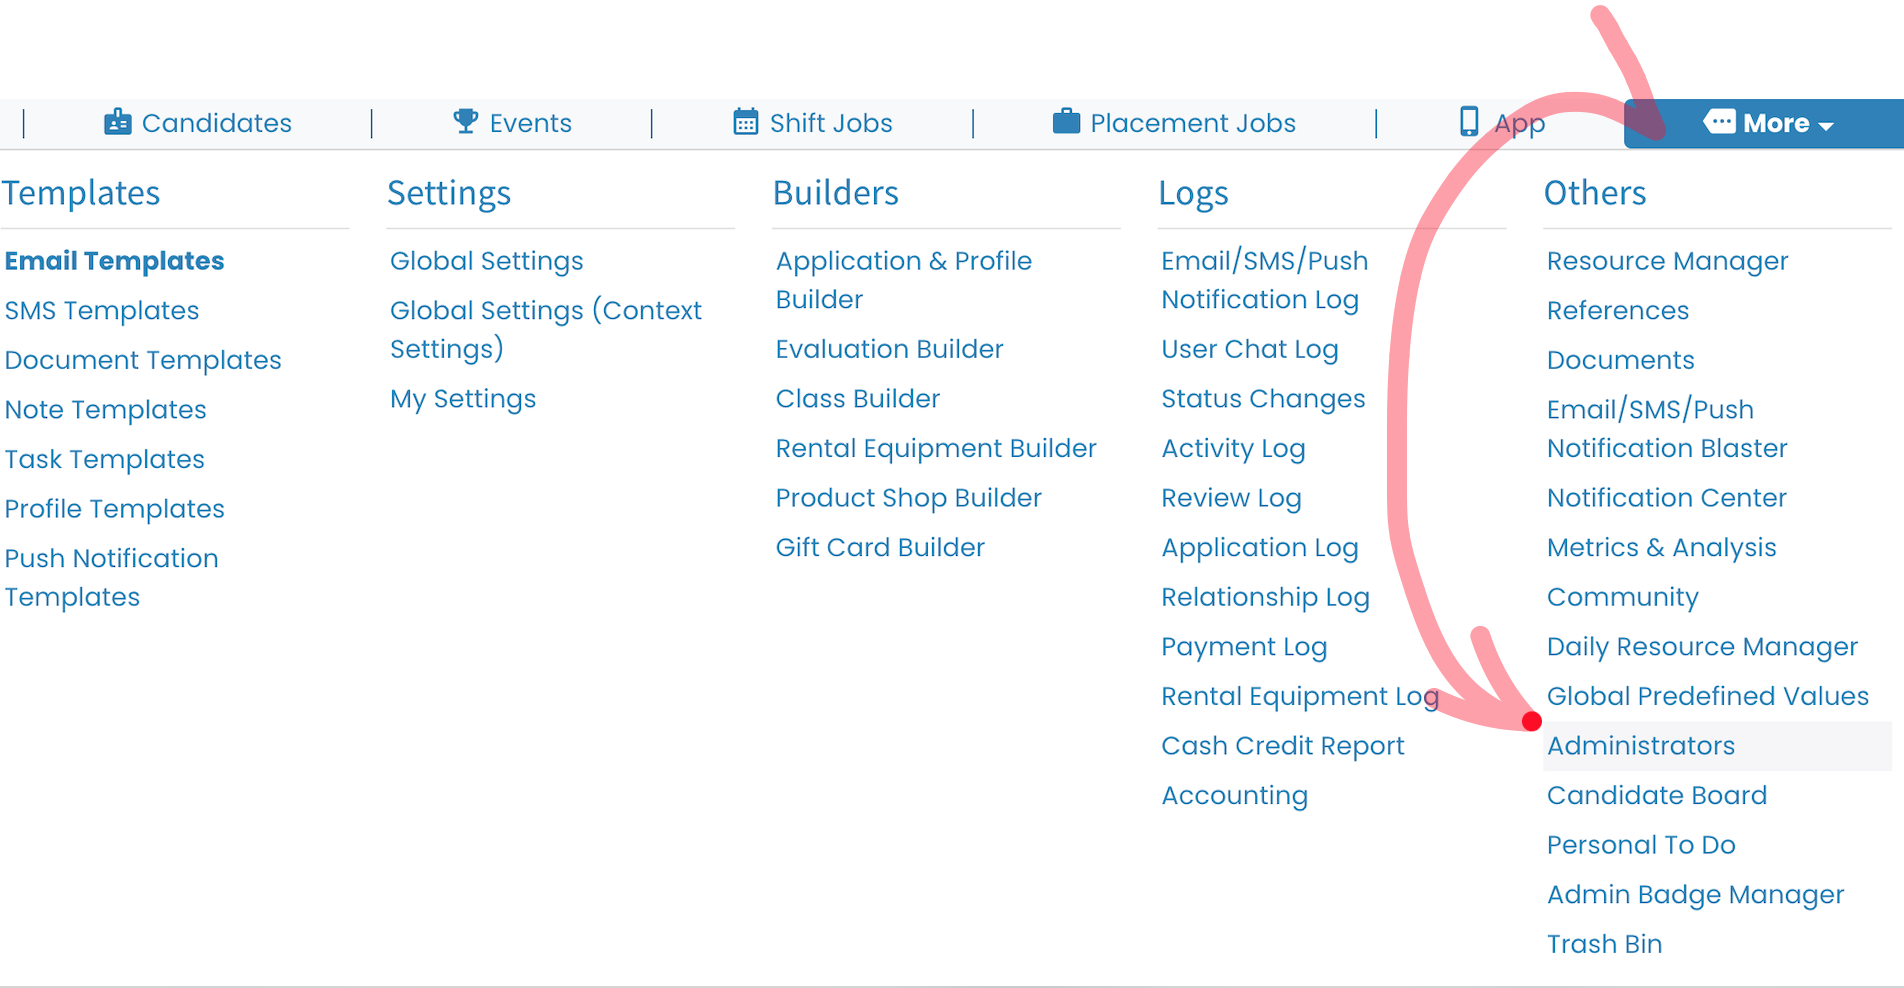Click the App mobile phone icon
1904x988 pixels.
1469,122
